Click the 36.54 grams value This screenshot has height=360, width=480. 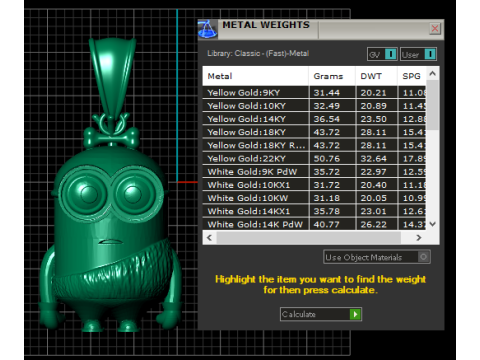pos(326,119)
